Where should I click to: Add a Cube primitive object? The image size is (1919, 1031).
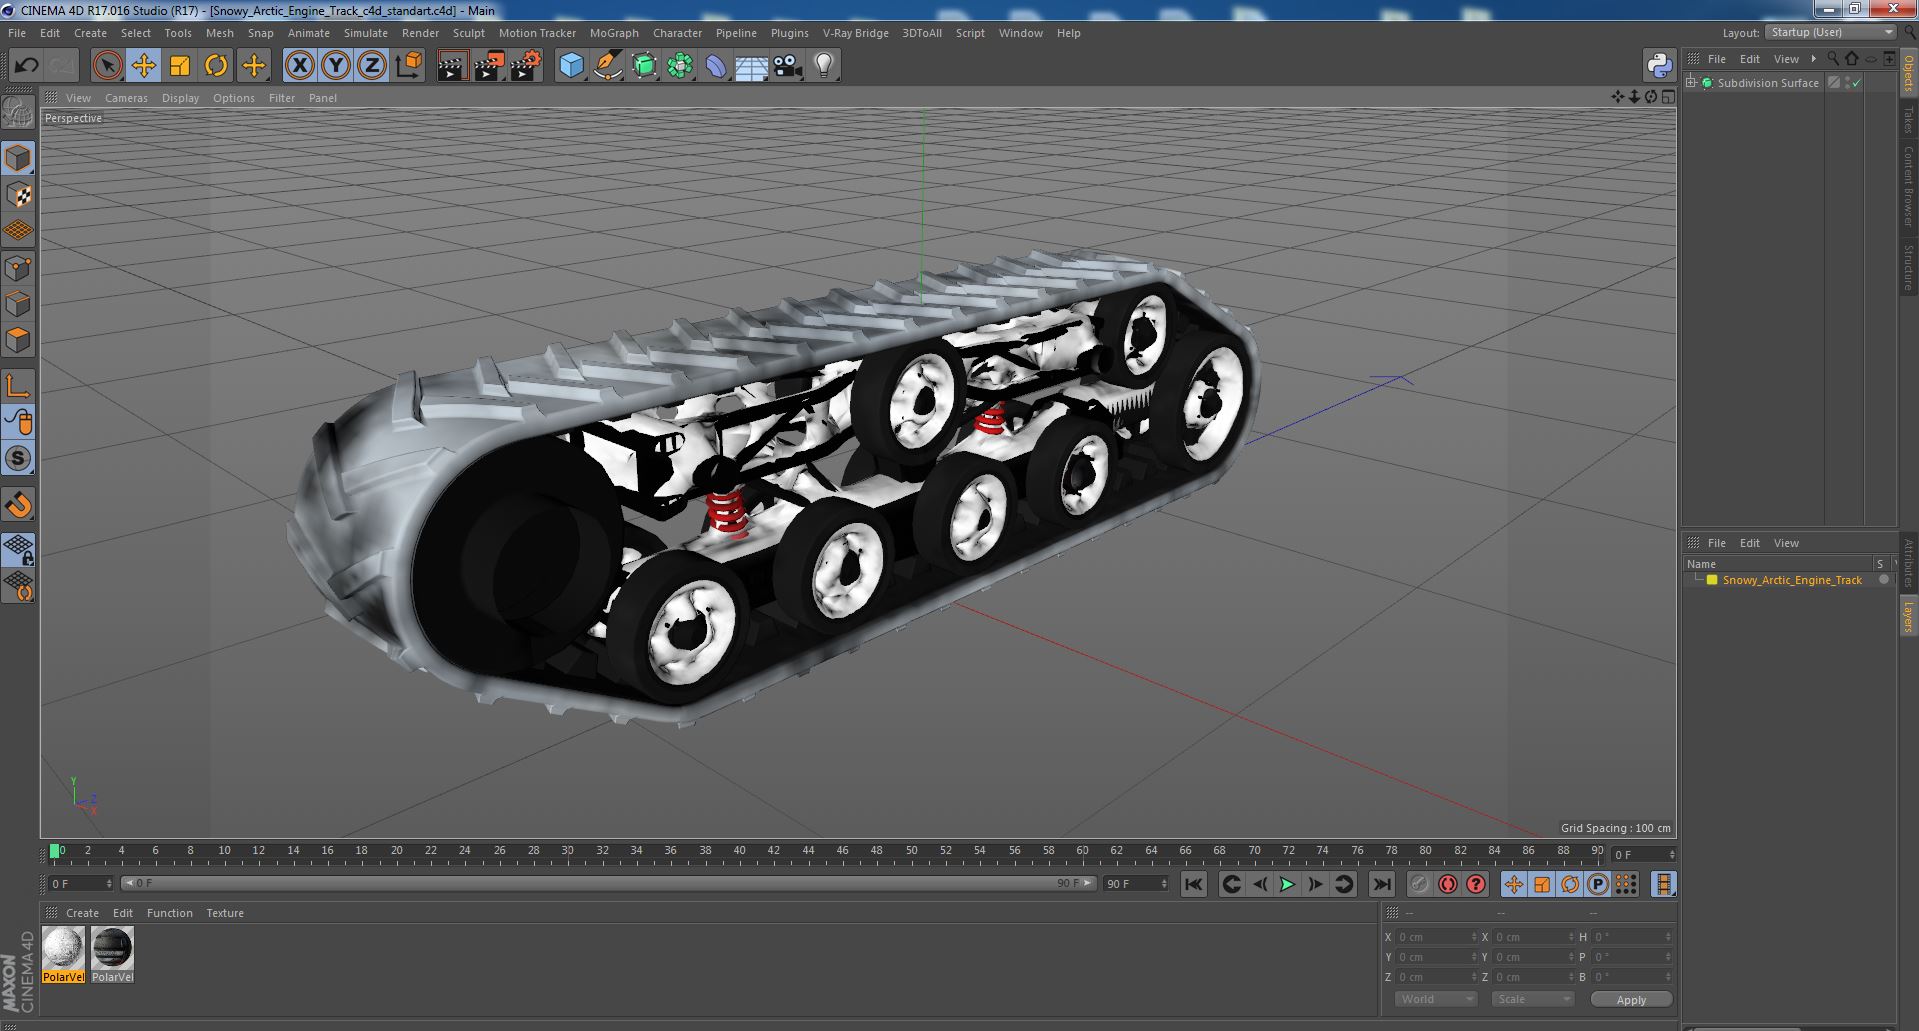(571, 66)
